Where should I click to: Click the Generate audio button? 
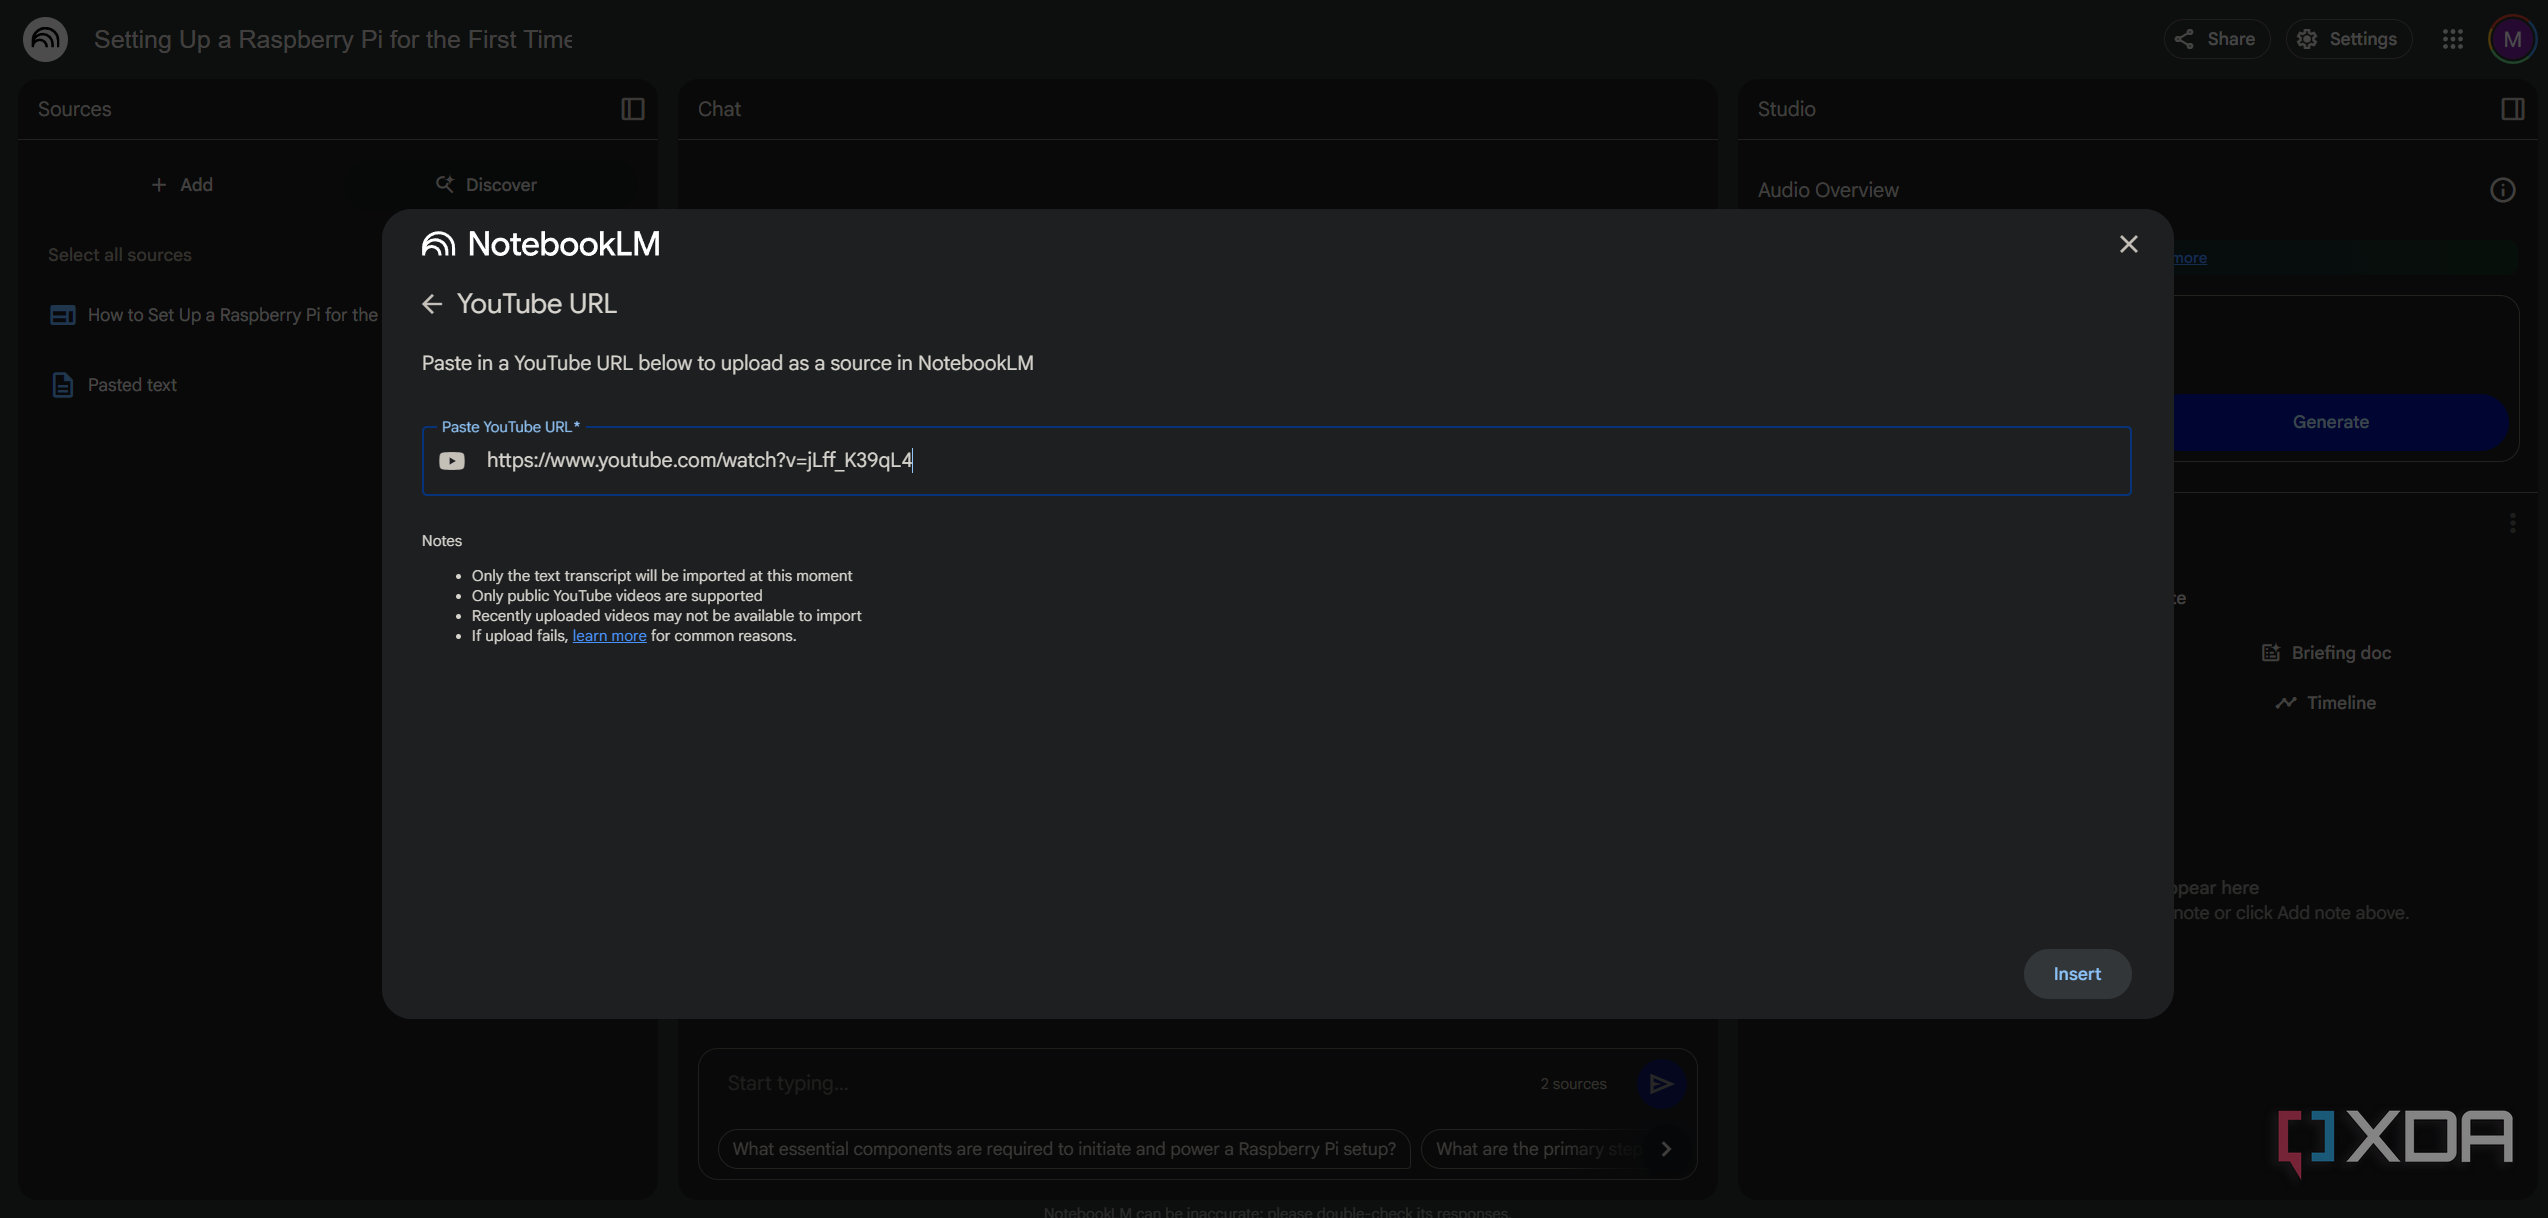point(2331,423)
